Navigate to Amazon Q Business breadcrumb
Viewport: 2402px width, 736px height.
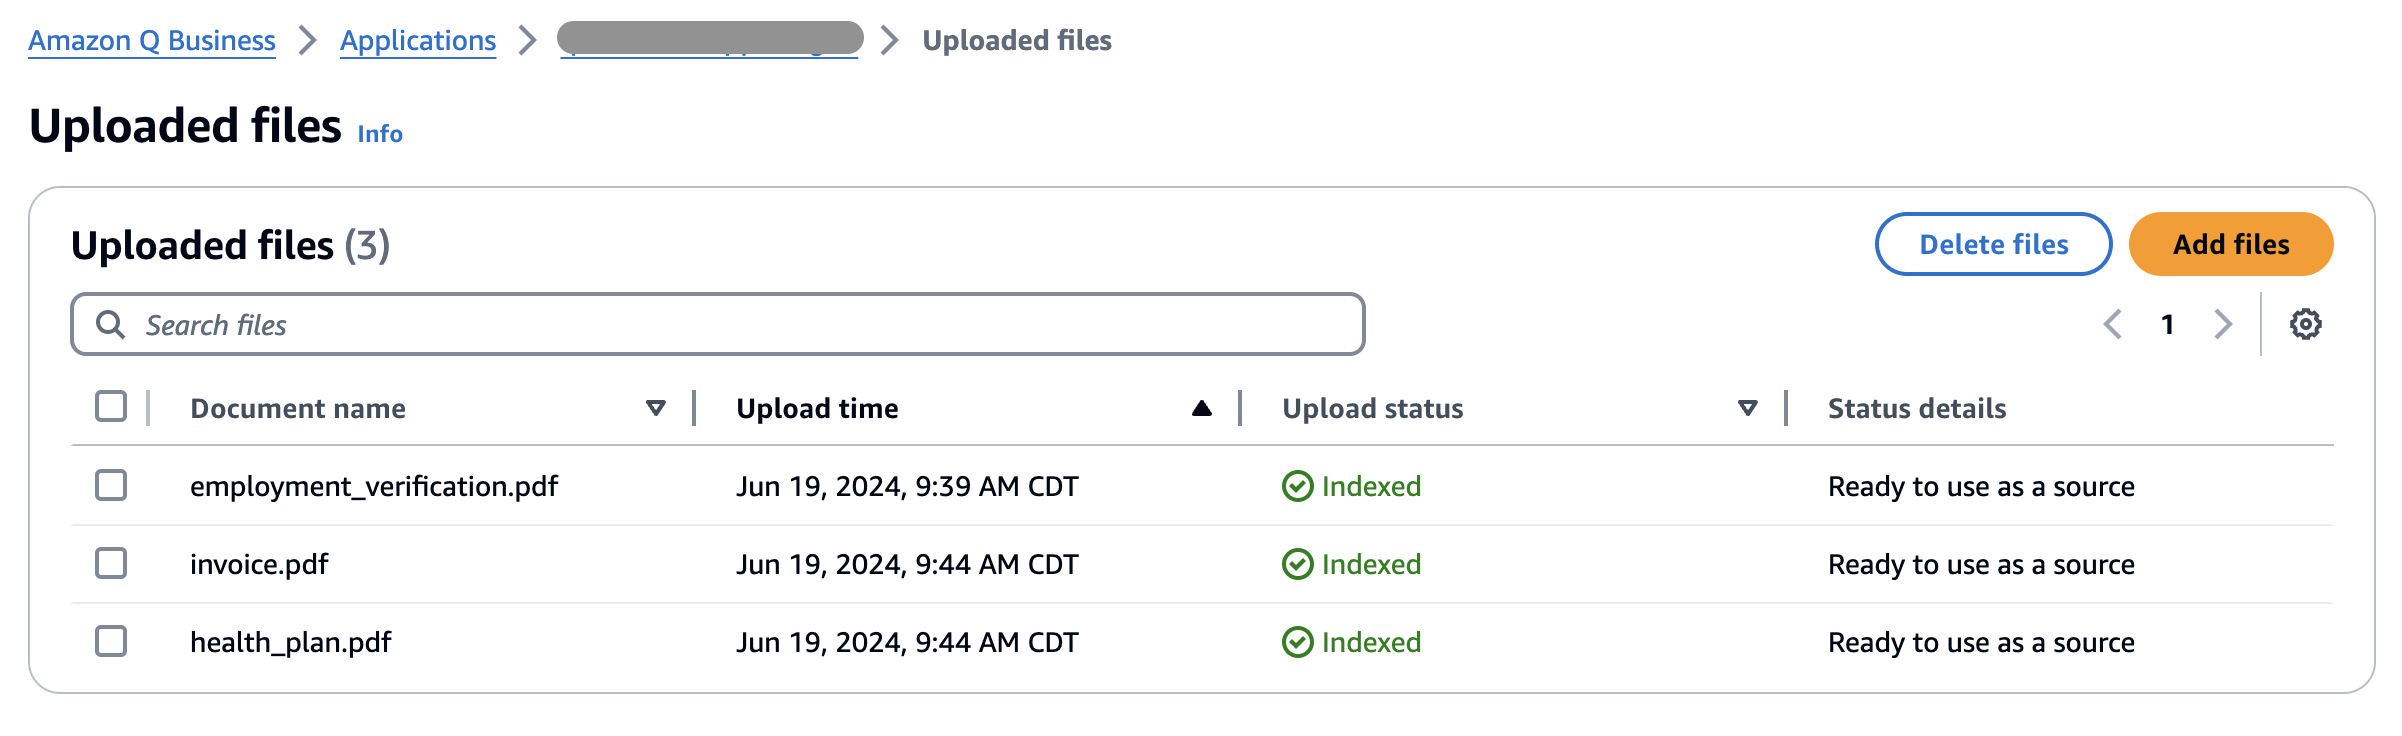151,41
